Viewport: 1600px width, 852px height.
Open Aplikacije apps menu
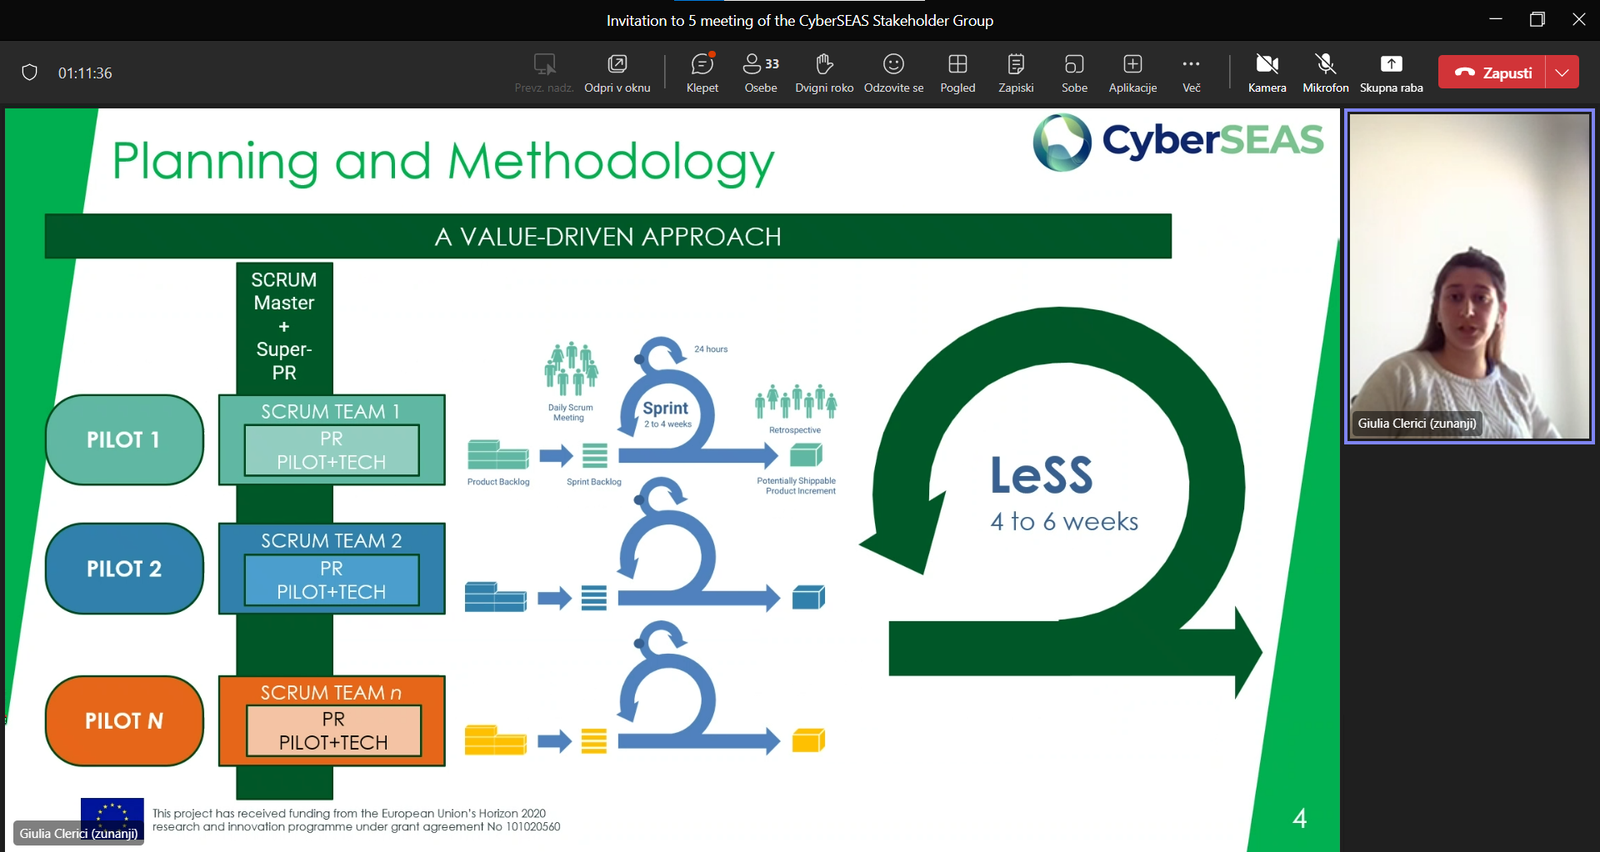pyautogui.click(x=1132, y=73)
